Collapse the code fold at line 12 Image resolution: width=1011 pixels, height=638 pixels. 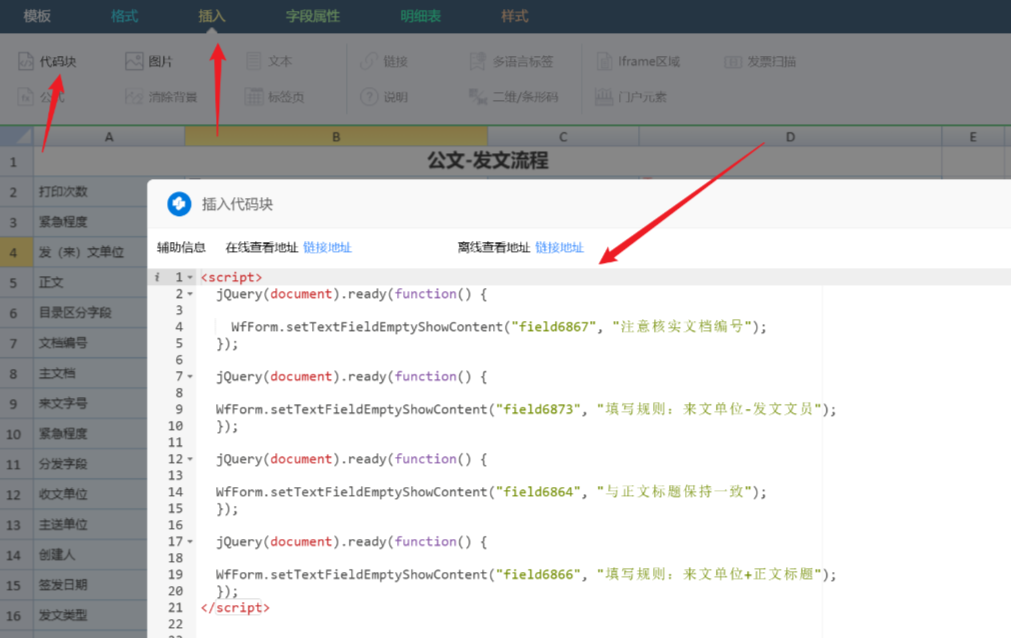click(190, 459)
